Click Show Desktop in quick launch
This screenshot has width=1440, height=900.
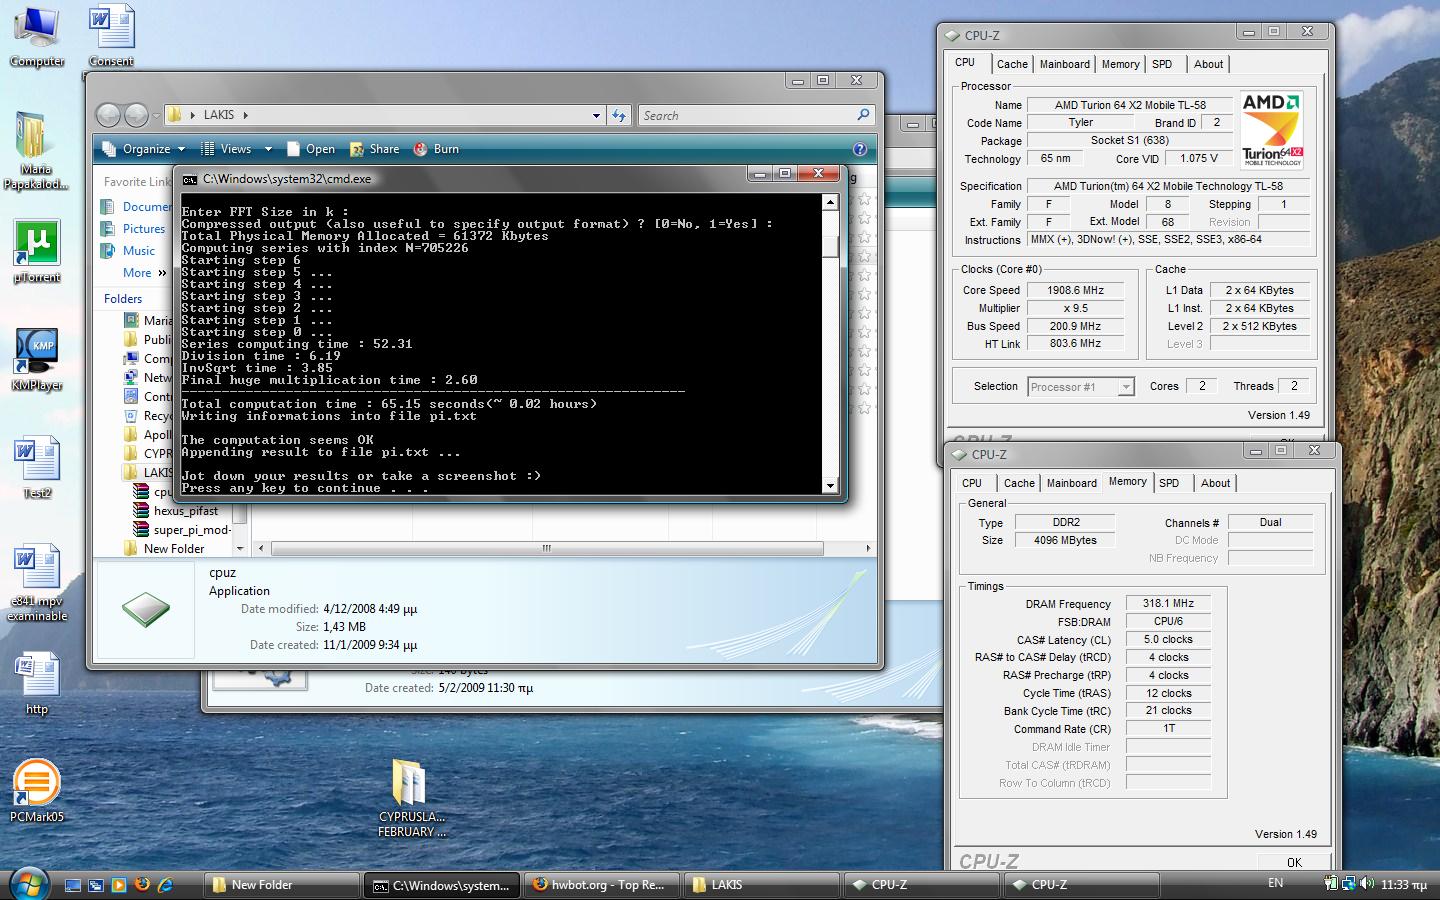73,885
